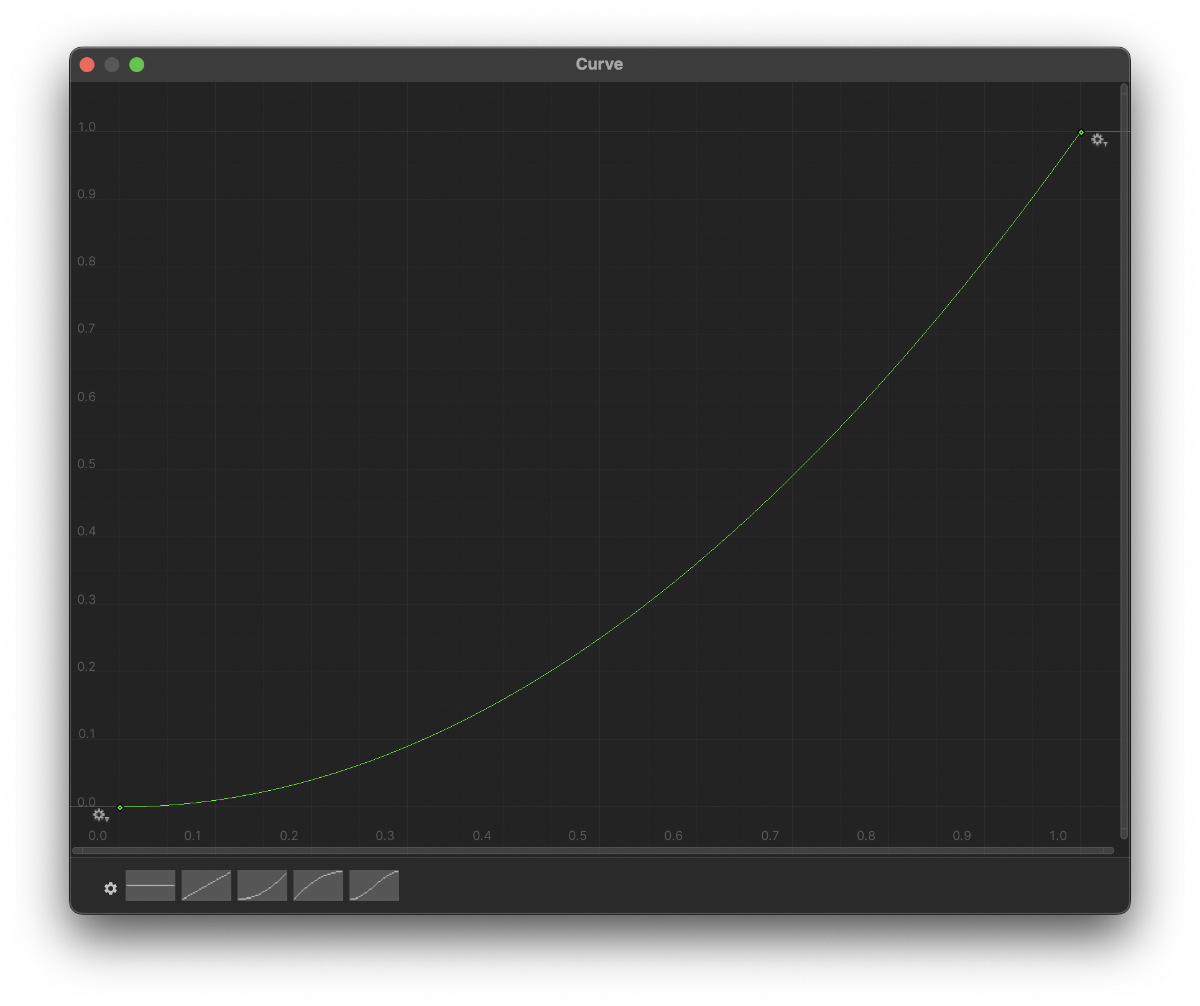Click the 0.5 label on horizontal axis

577,835
